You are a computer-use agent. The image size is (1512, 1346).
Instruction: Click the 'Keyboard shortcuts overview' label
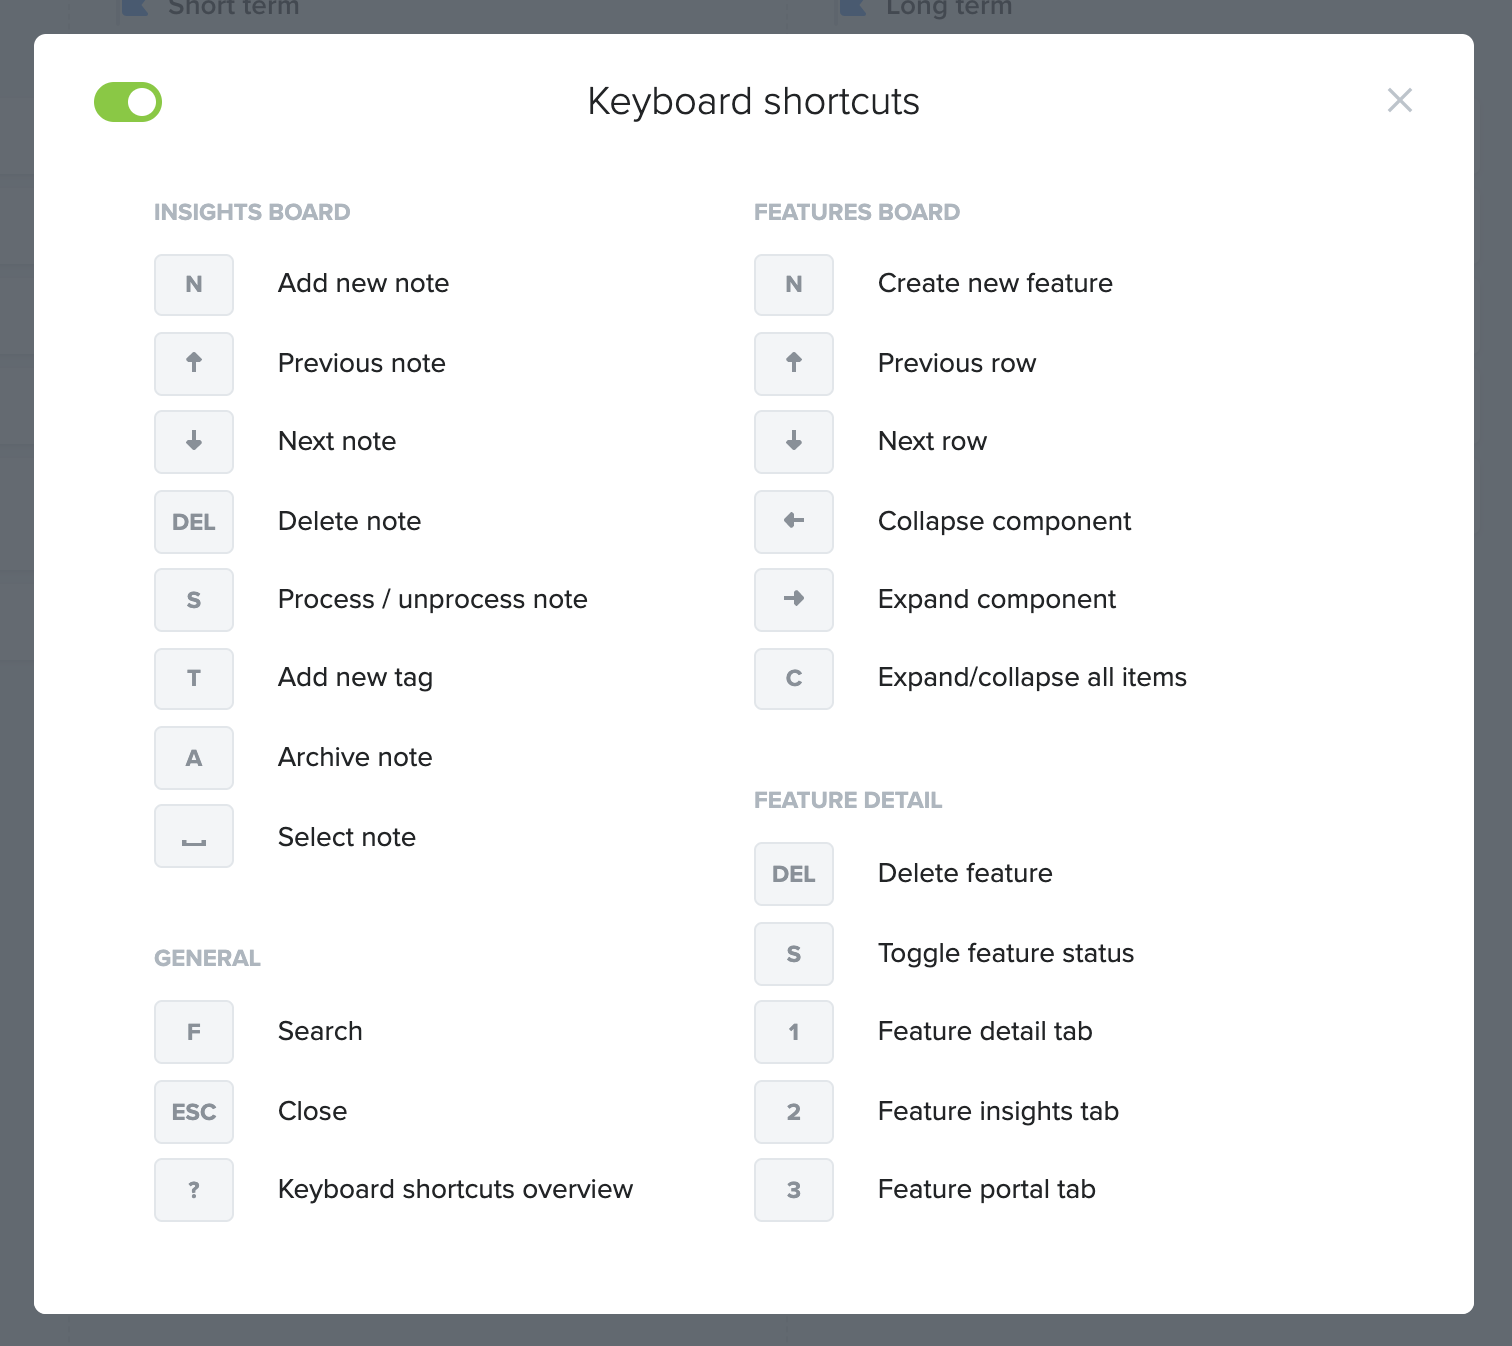tap(456, 1189)
